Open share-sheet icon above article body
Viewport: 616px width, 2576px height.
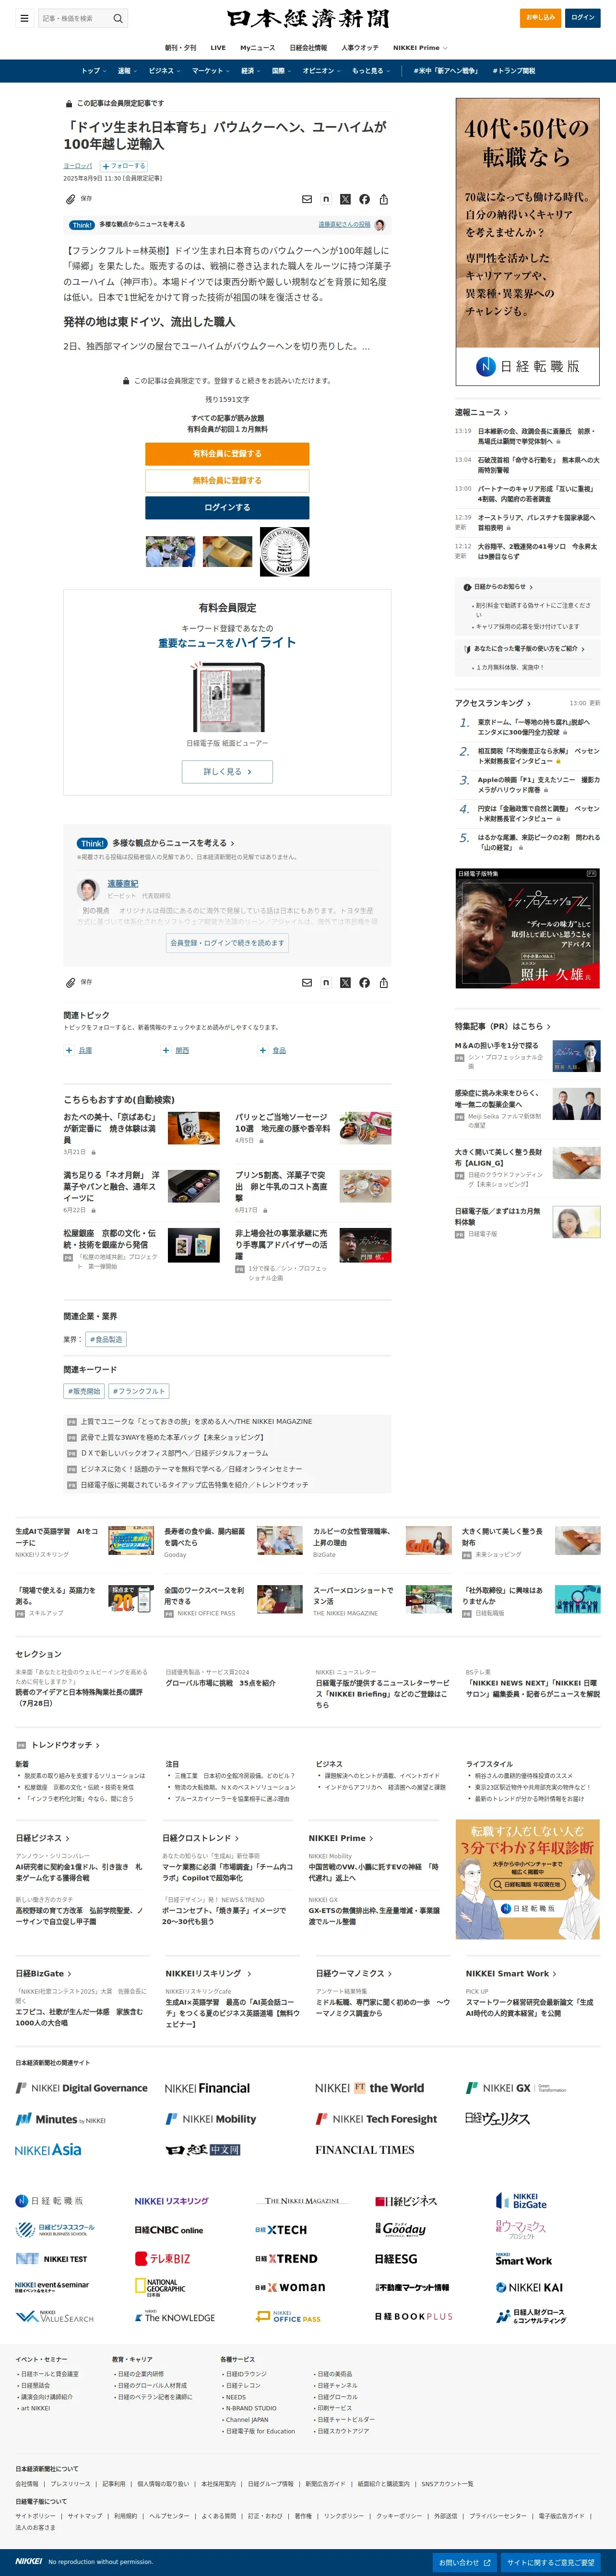pyautogui.click(x=383, y=199)
